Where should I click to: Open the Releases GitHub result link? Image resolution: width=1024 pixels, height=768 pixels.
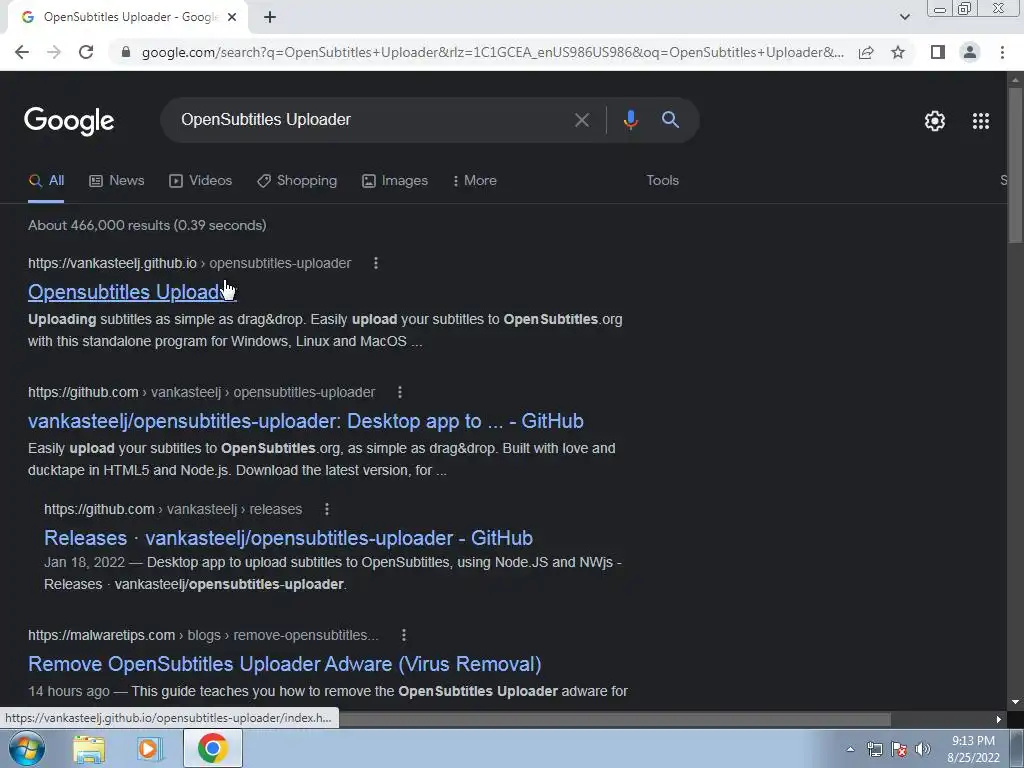(288, 538)
